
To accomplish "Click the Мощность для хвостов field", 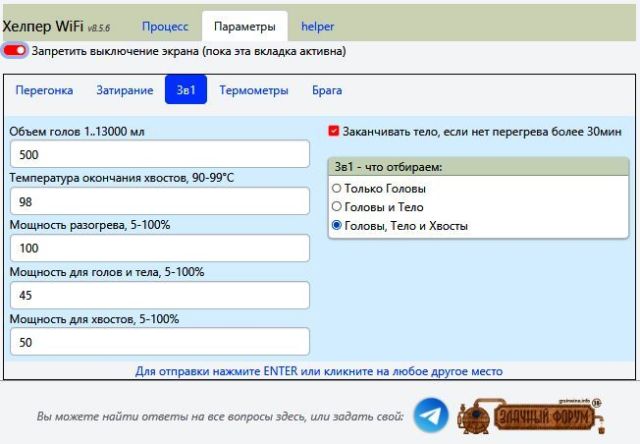I will 160,342.
